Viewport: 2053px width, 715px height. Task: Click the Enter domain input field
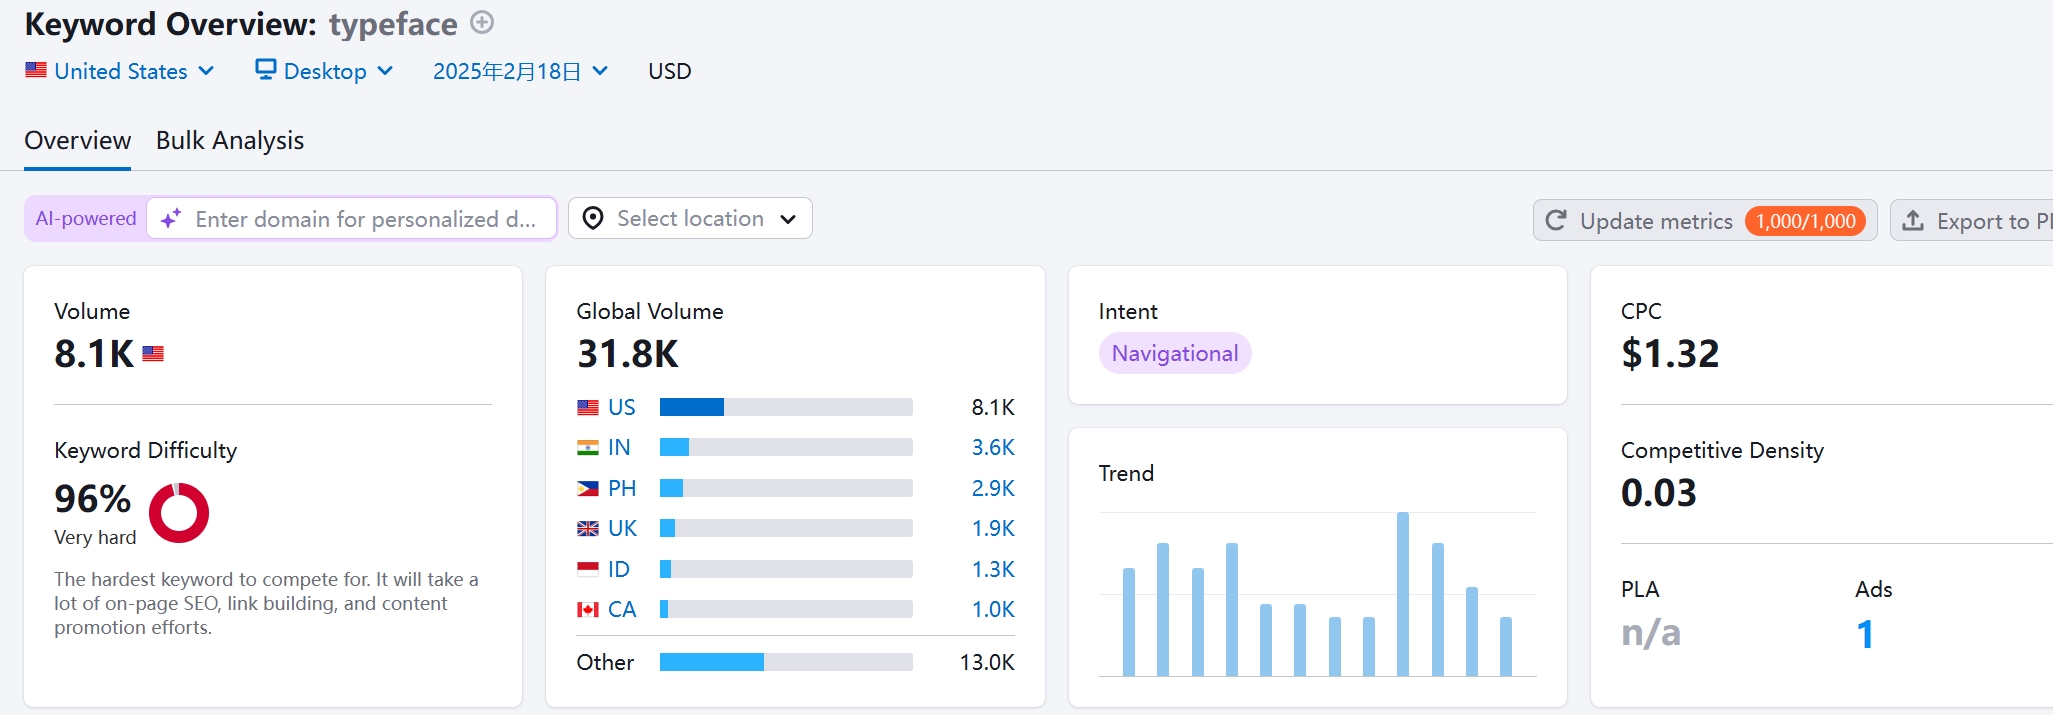point(365,219)
